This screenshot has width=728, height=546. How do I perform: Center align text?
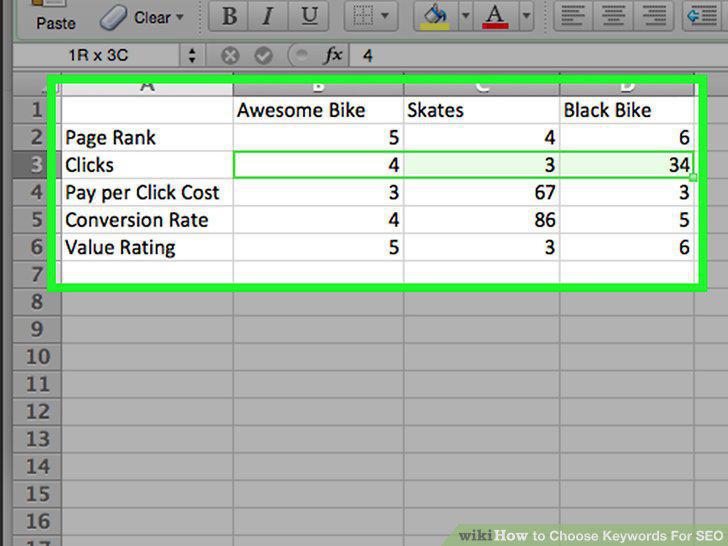point(613,16)
